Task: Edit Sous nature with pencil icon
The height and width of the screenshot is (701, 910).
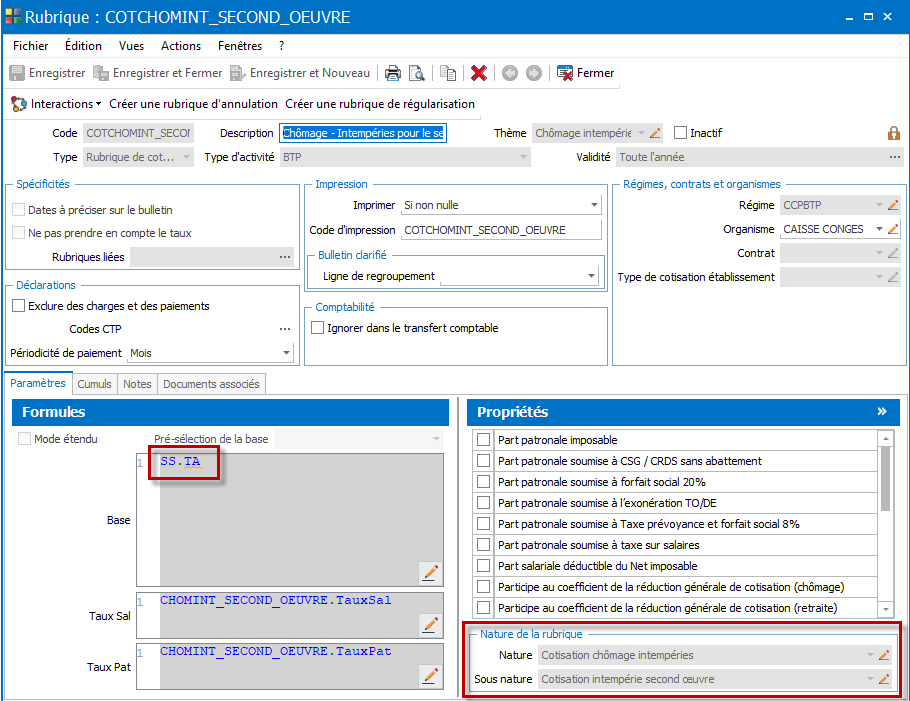Action: pyautogui.click(x=884, y=679)
